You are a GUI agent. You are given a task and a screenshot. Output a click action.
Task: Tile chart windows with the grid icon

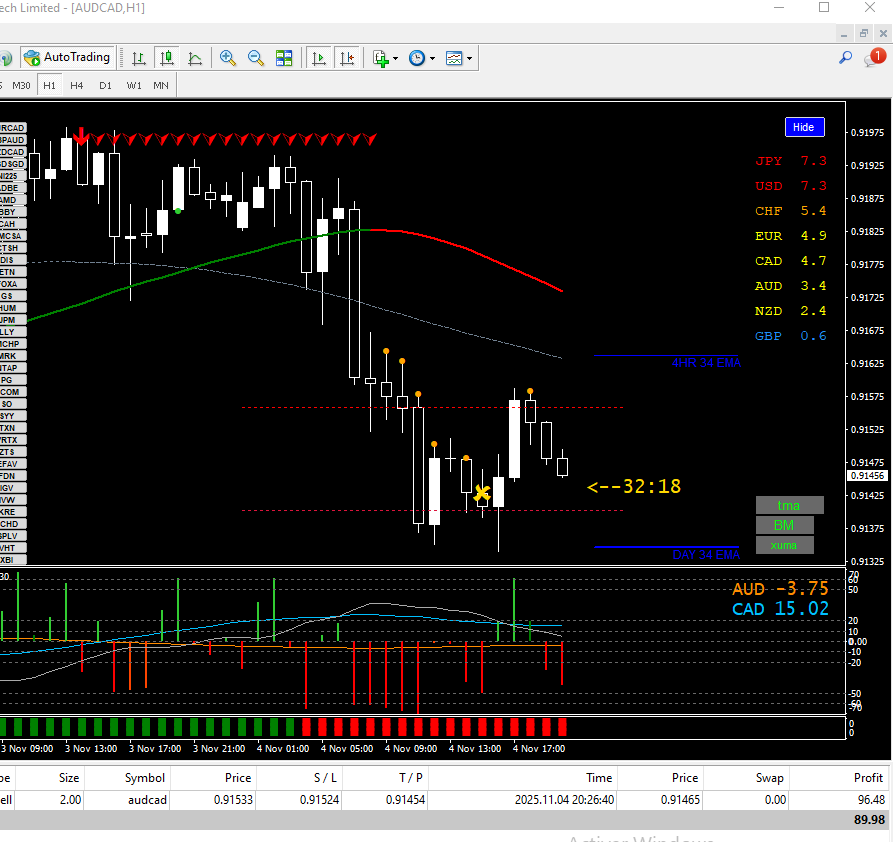click(284, 58)
